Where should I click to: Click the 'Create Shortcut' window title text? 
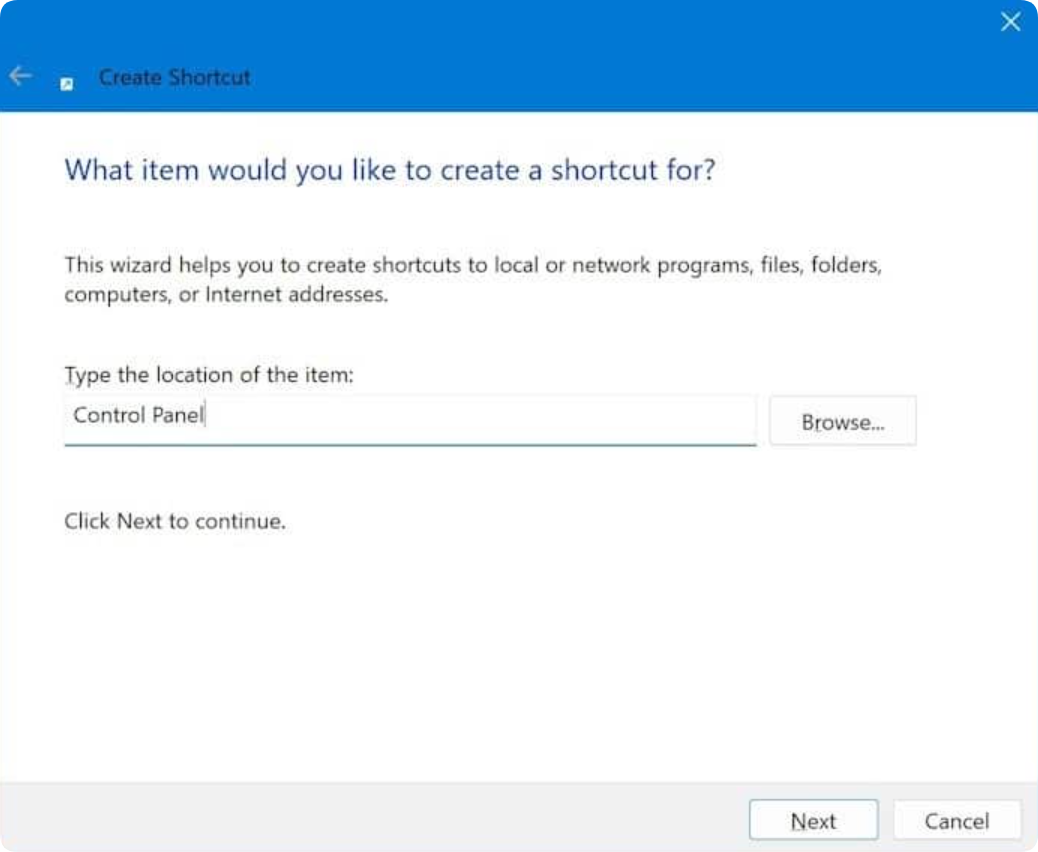click(174, 78)
